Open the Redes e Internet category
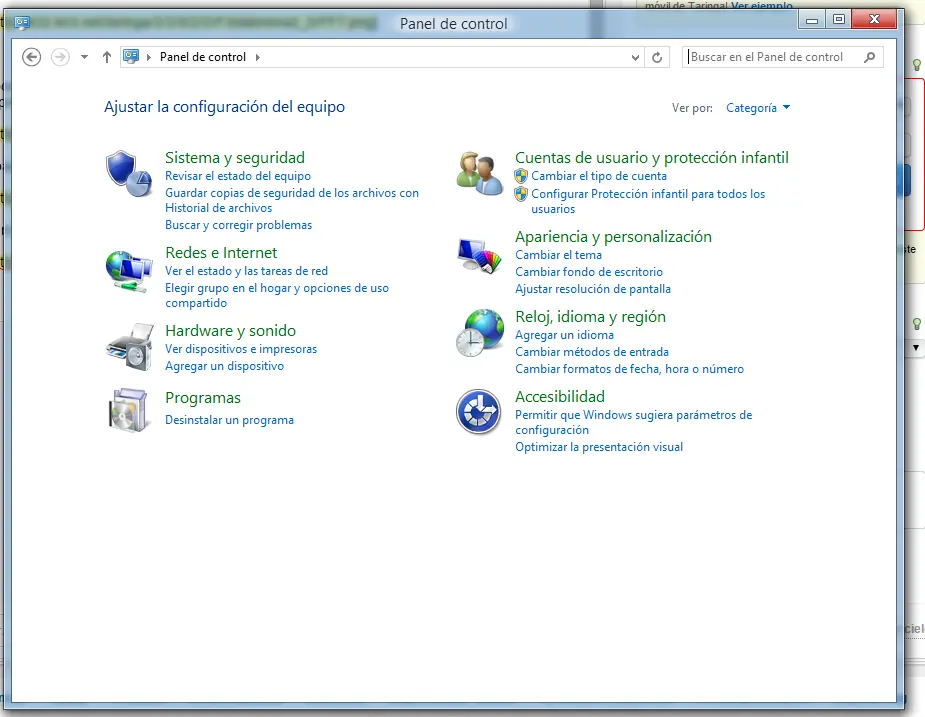 pyautogui.click(x=221, y=253)
